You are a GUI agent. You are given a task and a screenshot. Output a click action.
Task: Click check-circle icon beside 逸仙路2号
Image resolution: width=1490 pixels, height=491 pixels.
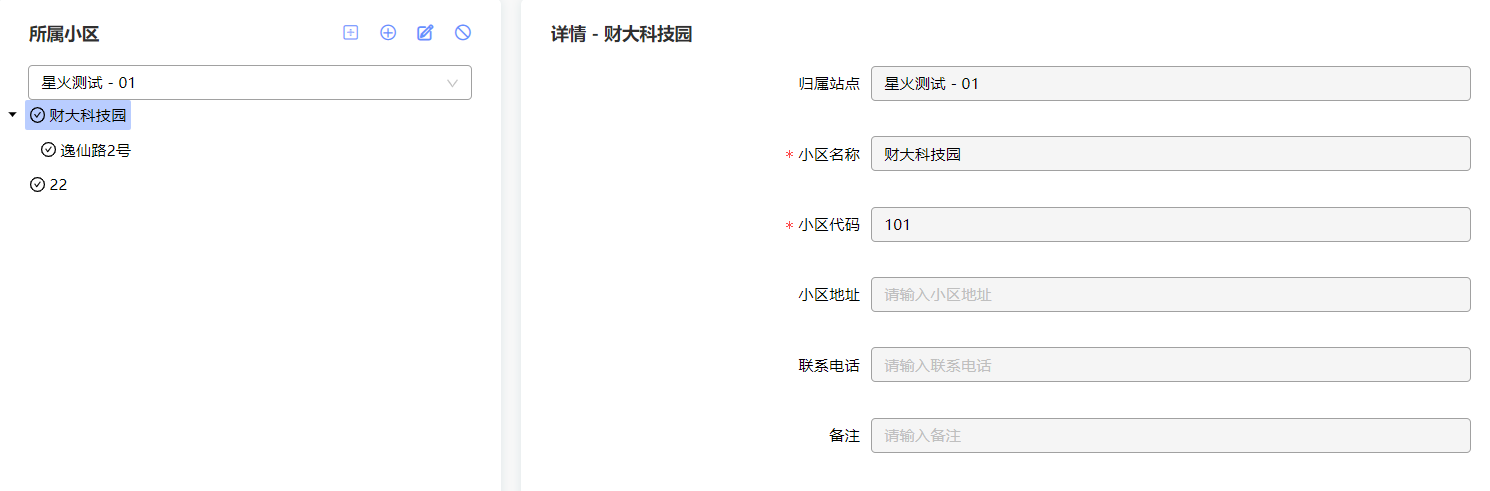coord(48,150)
